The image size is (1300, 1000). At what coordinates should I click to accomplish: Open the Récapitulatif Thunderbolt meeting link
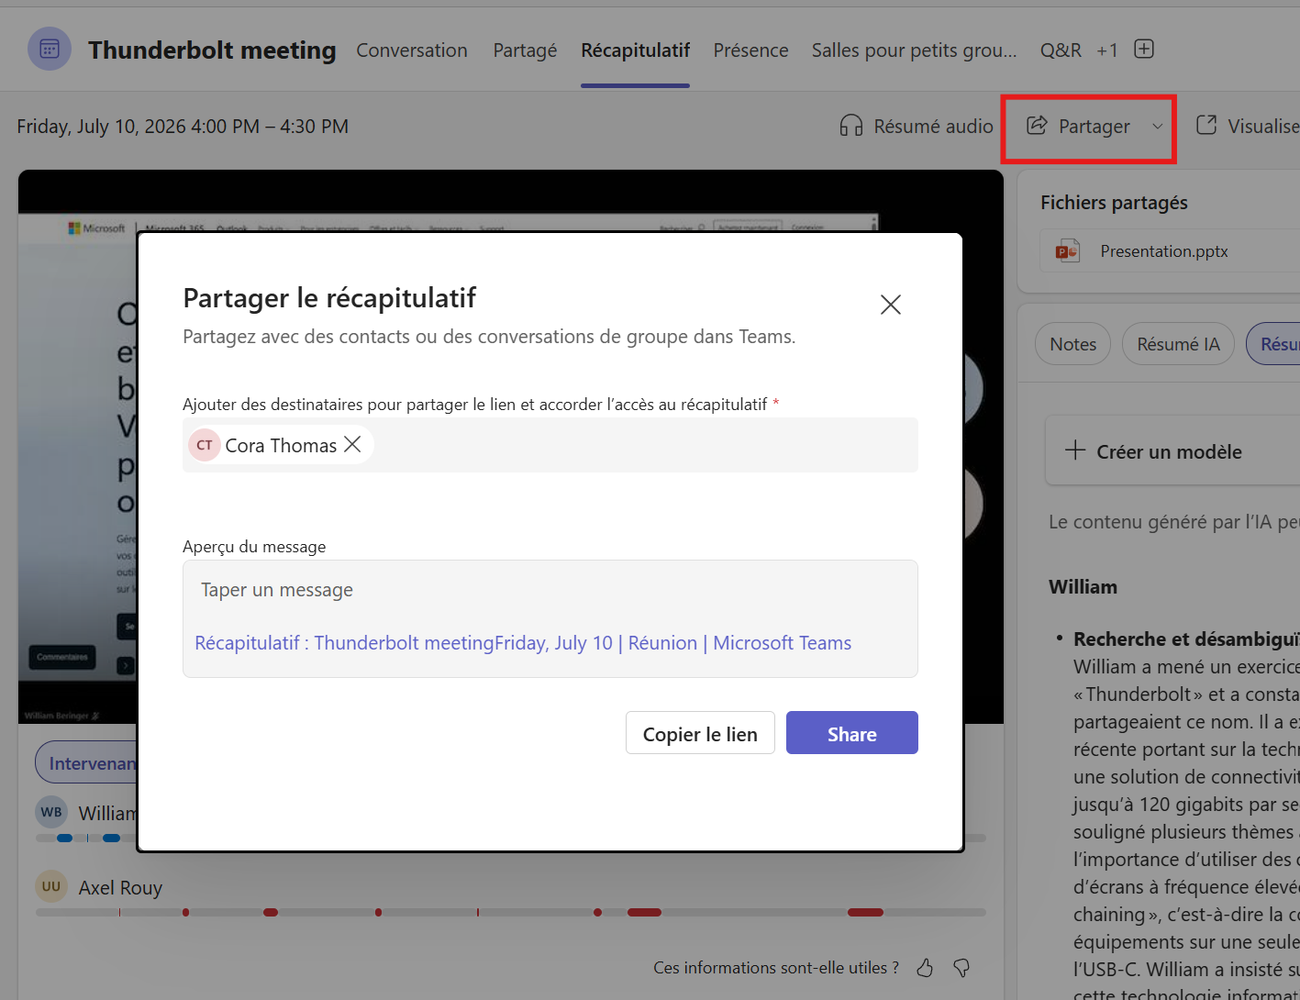(x=523, y=643)
